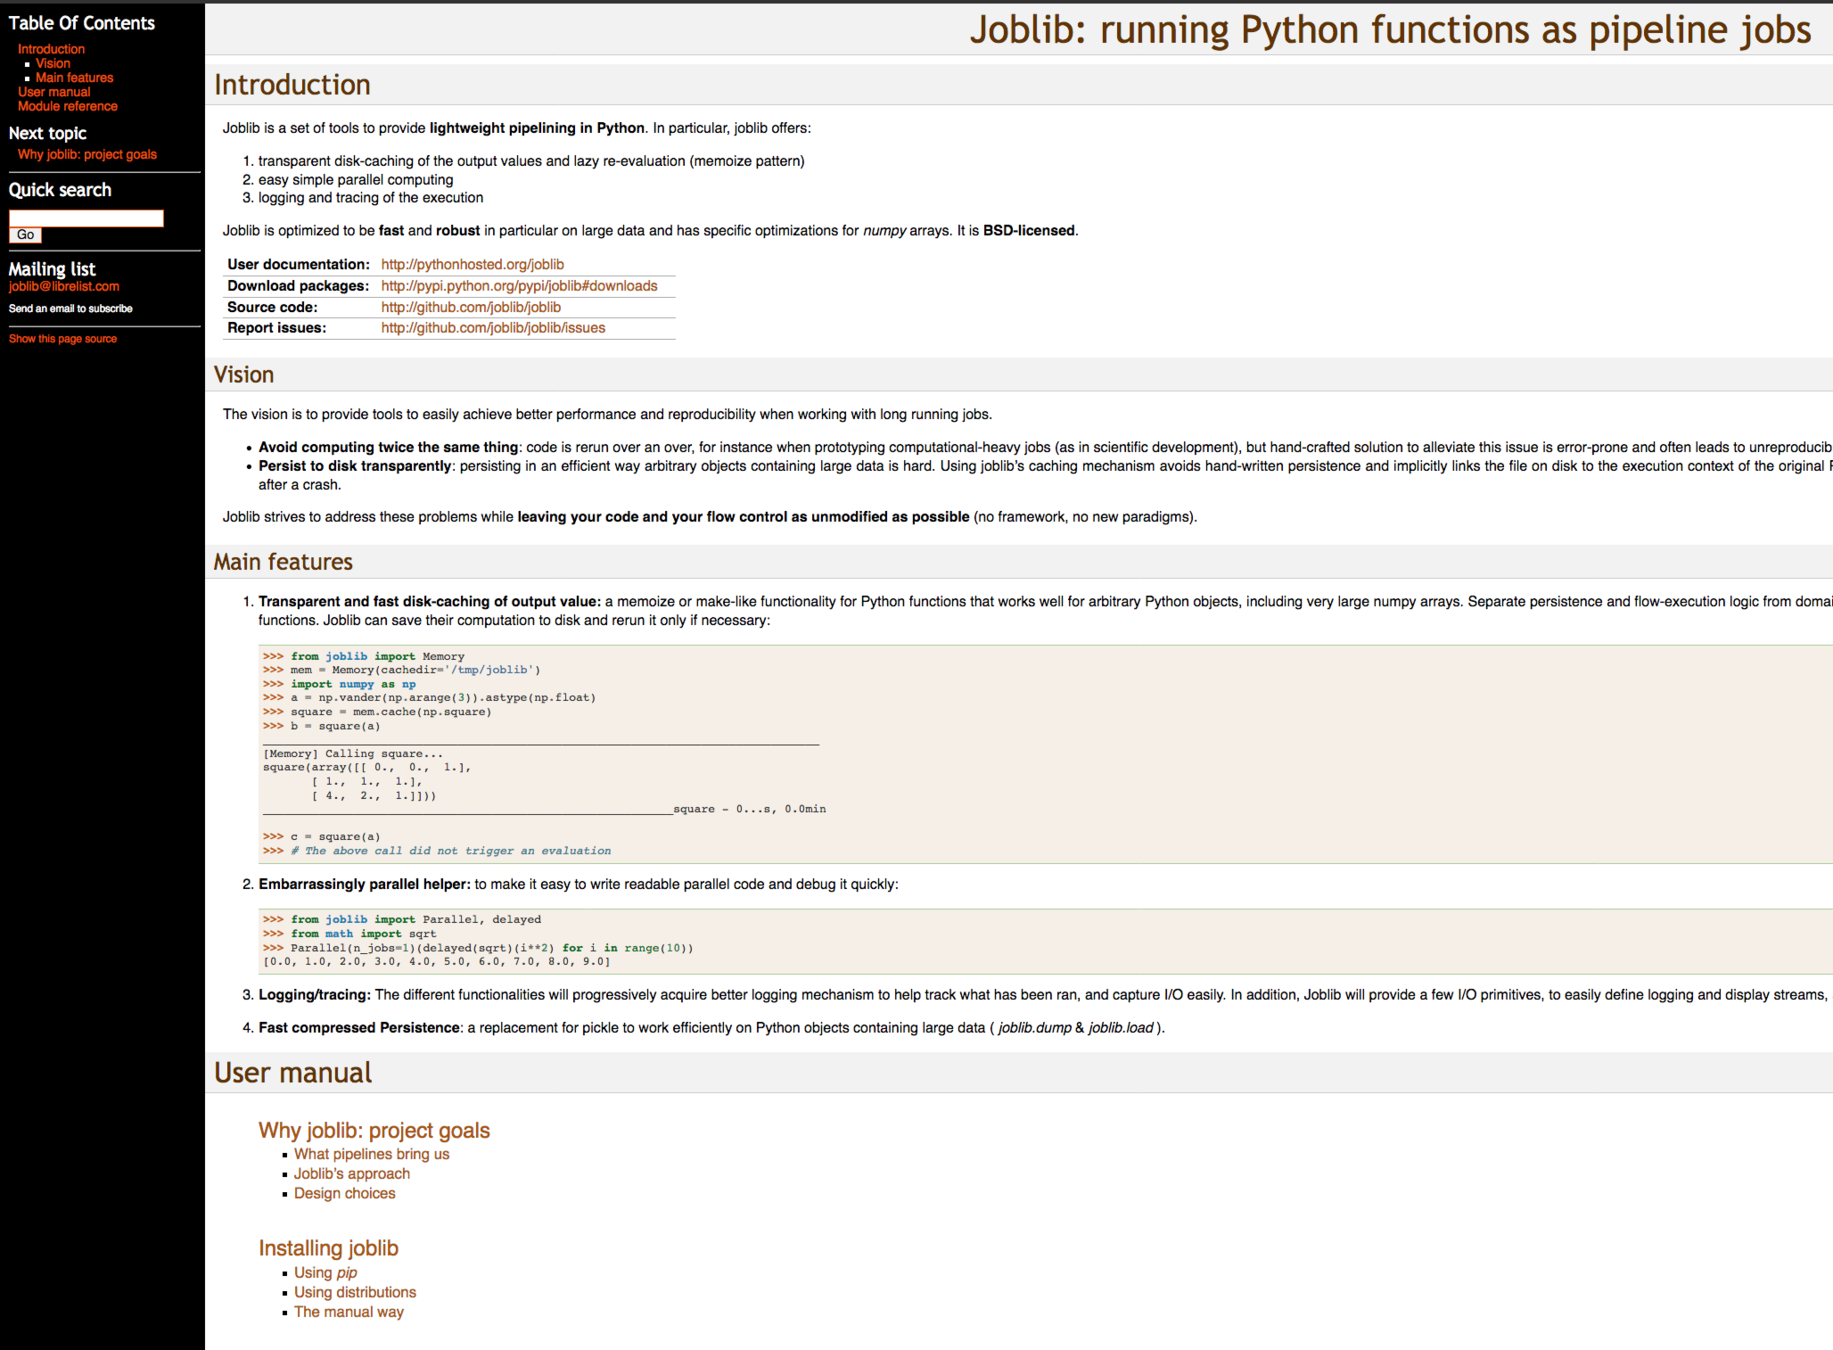Click the Introduction section heading
1833x1350 pixels.
coord(292,85)
